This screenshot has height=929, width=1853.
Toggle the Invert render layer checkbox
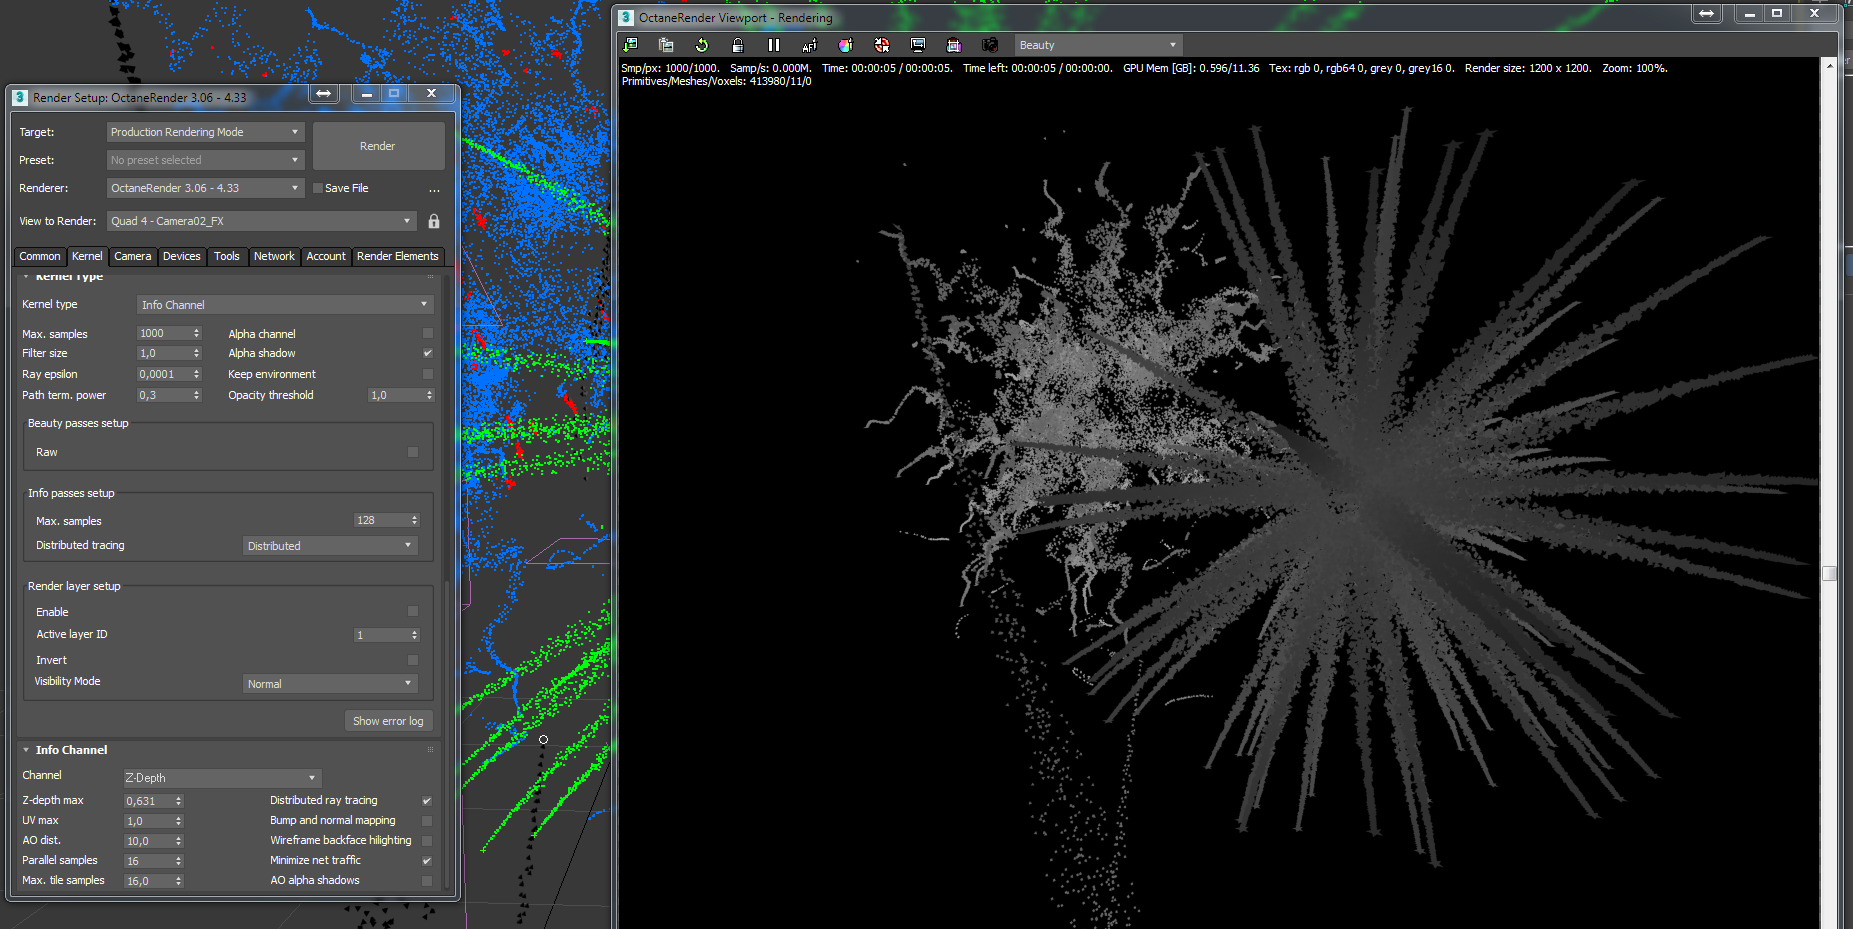413,660
